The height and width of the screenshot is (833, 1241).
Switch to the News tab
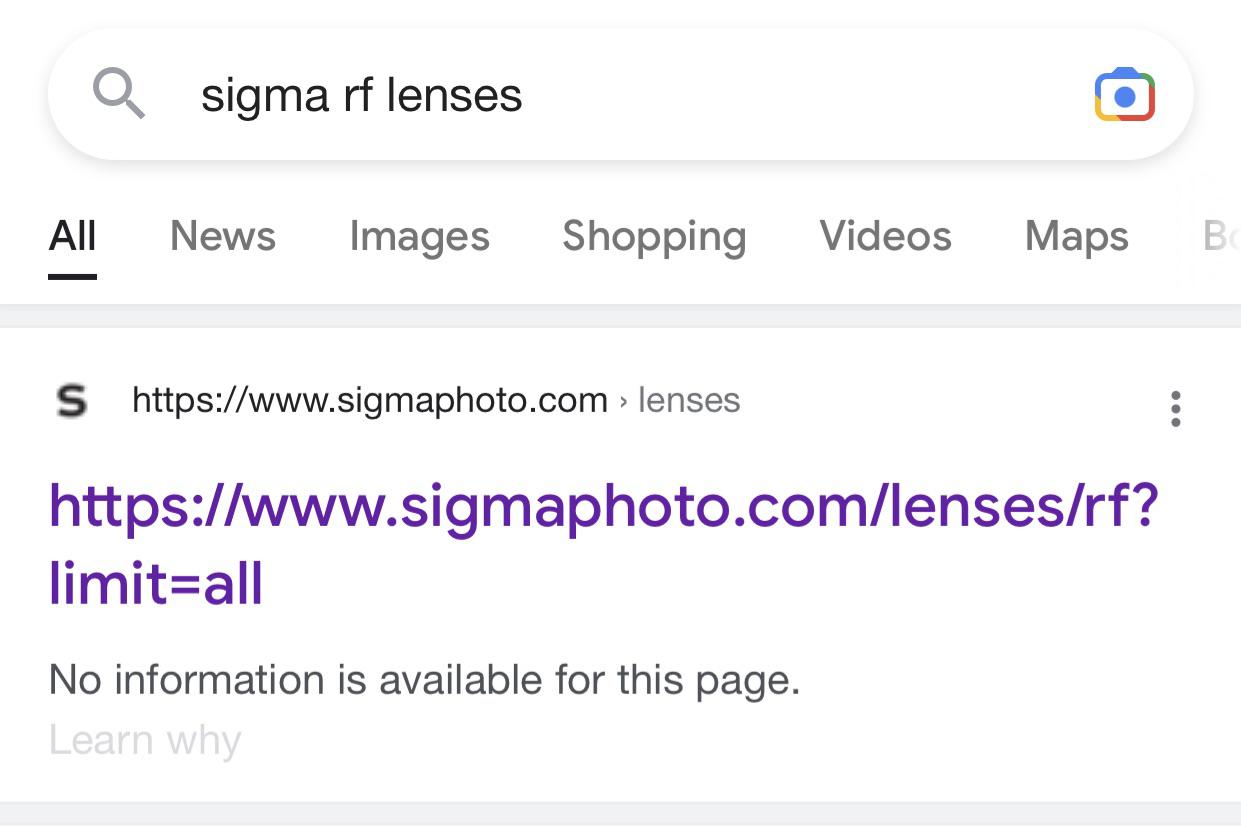(222, 236)
